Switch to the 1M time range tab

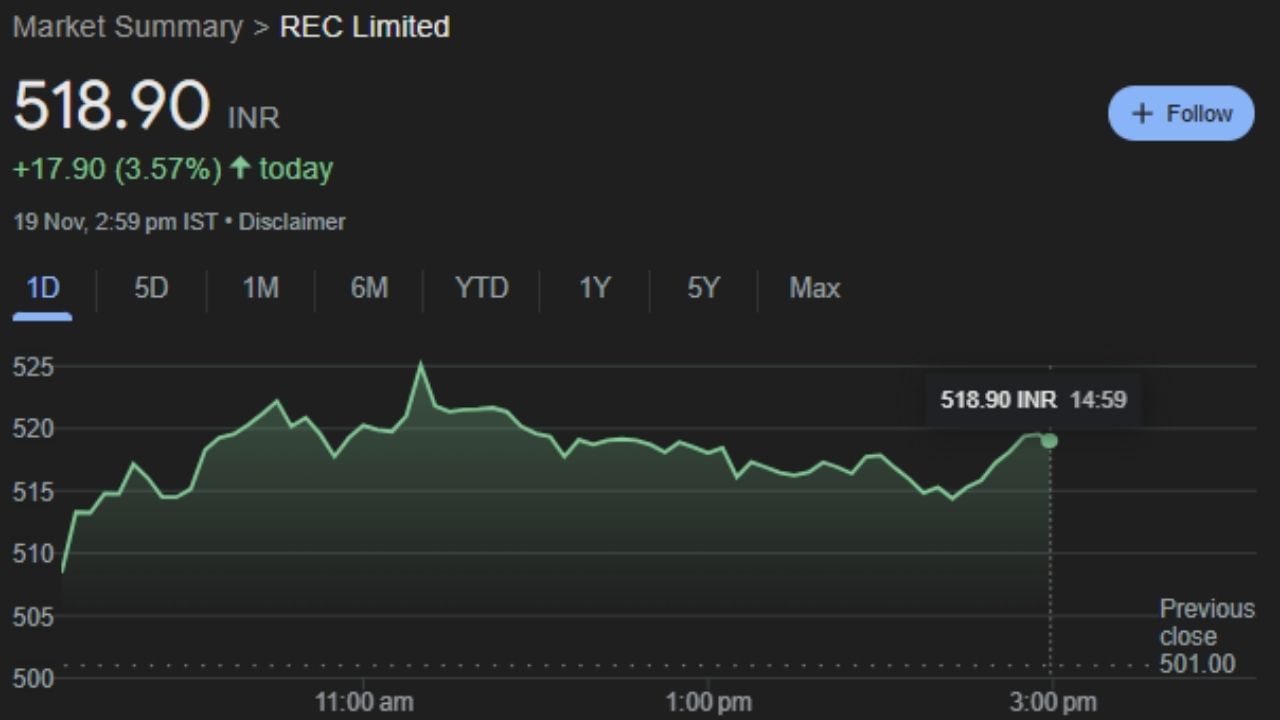pos(260,289)
